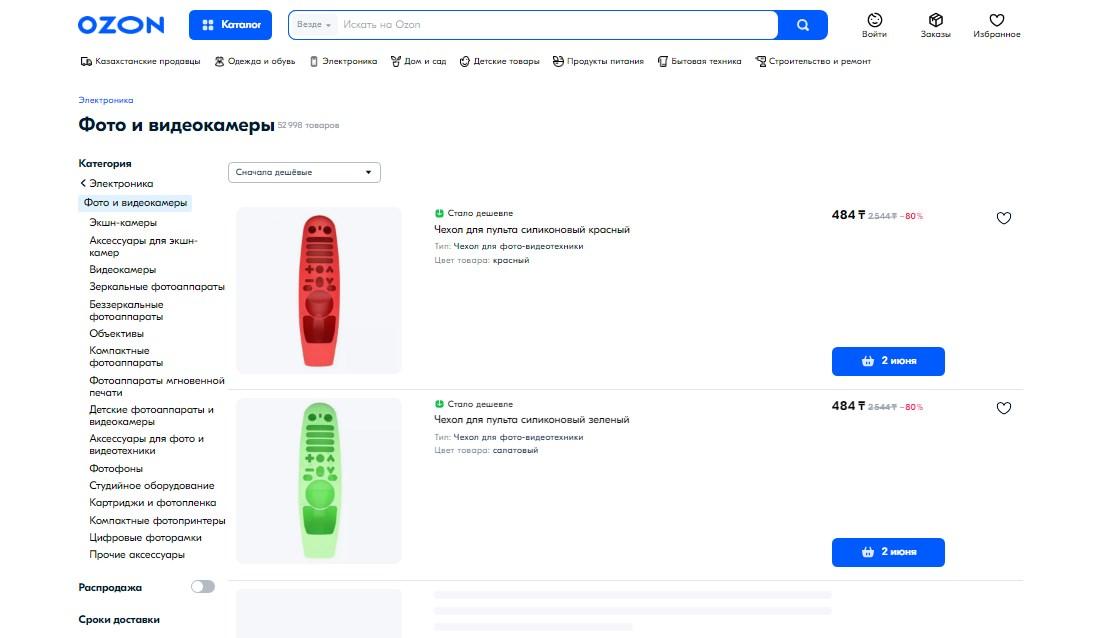The image size is (1100, 638).
Task: Open the Бытовая техника menu item
Action: point(700,61)
